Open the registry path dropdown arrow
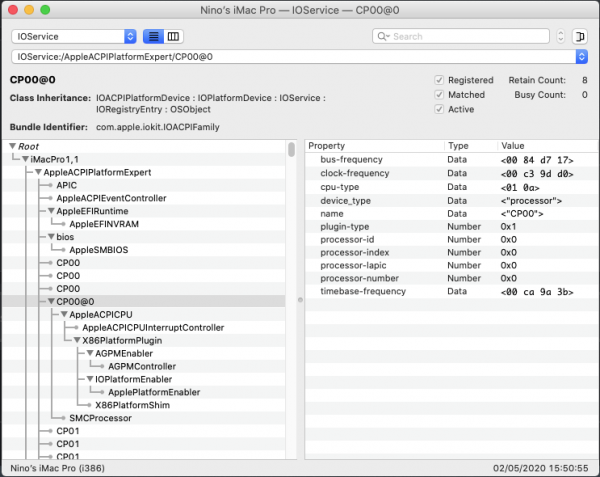This screenshot has width=600, height=477. point(582,57)
